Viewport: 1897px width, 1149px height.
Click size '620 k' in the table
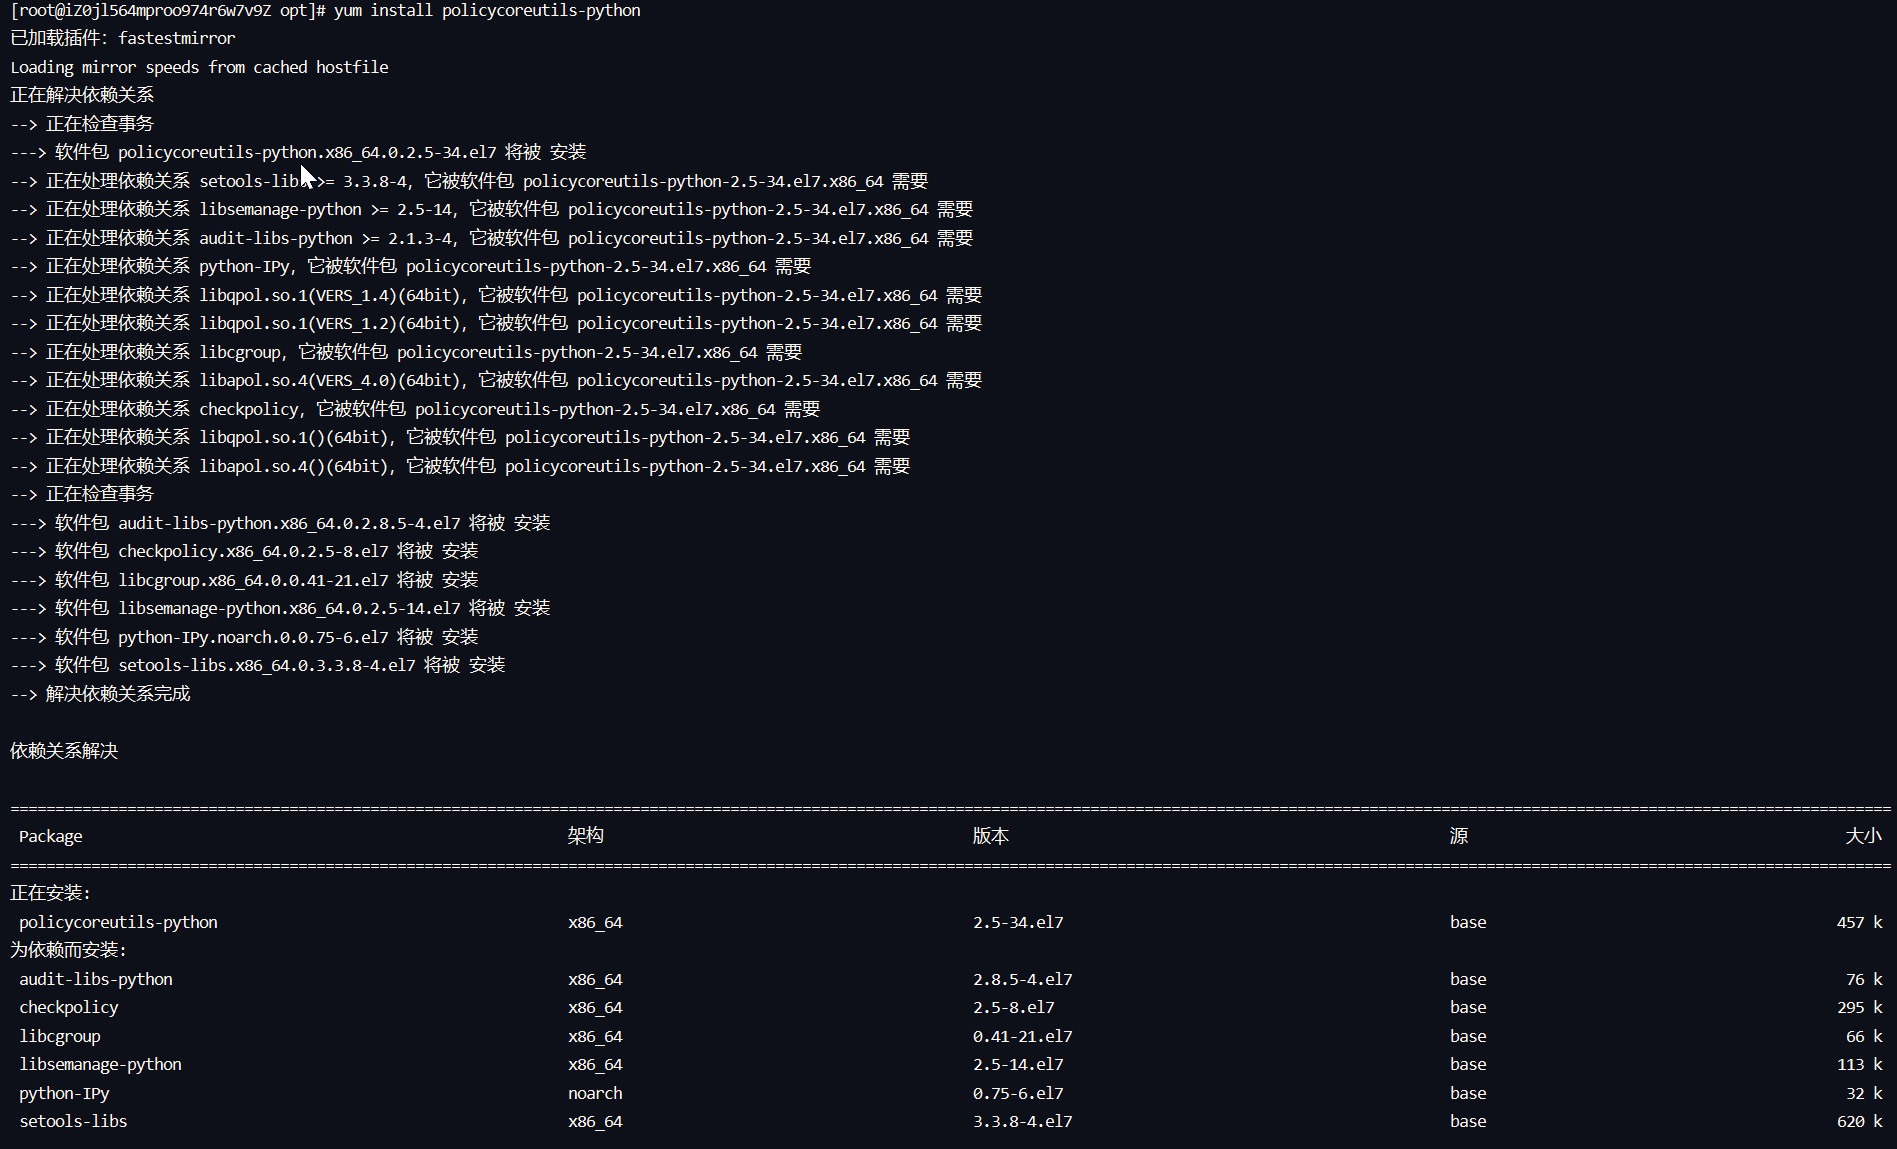click(1860, 1121)
